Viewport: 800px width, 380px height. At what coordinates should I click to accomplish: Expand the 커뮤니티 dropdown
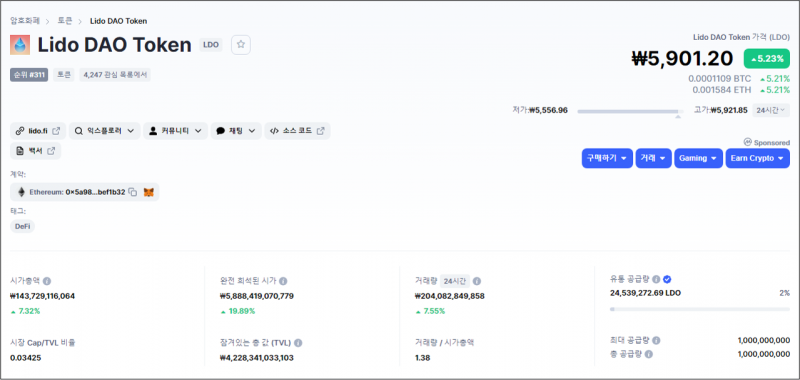click(176, 131)
